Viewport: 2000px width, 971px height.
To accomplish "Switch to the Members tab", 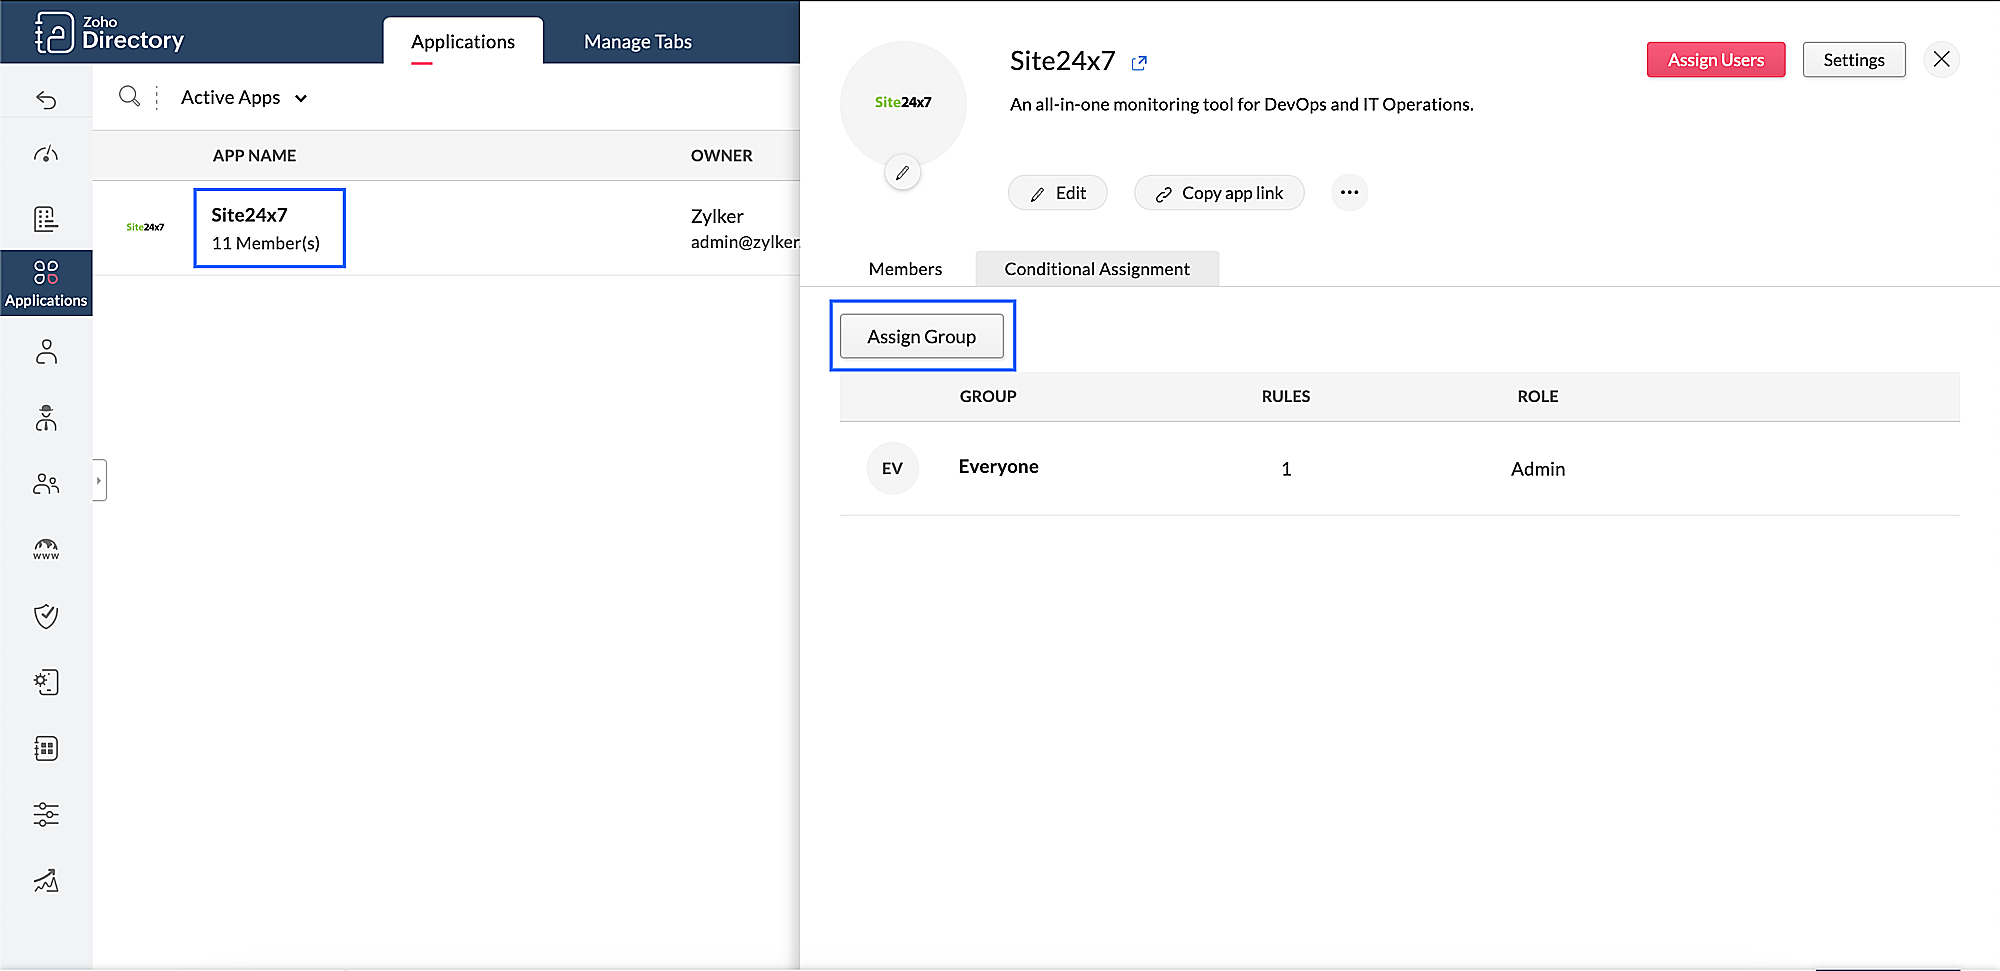I will 905,269.
